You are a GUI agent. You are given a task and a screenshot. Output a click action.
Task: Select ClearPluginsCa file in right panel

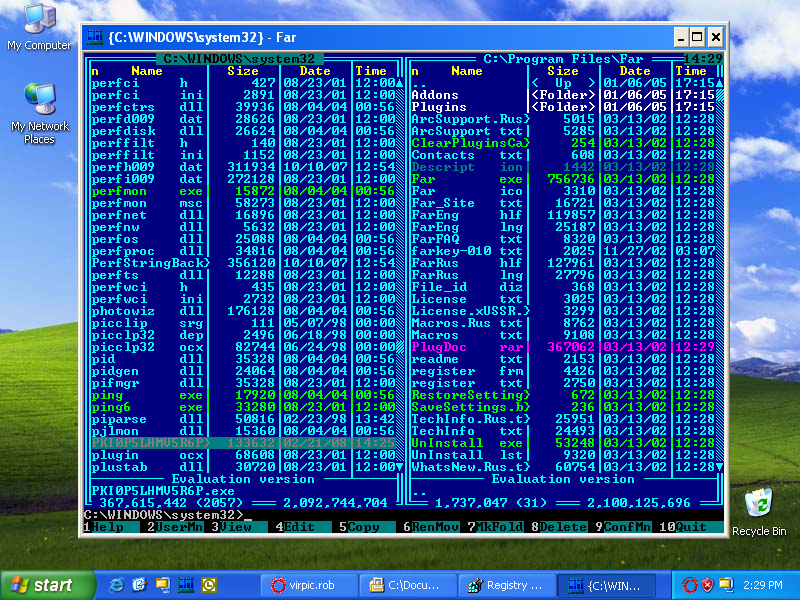point(563,143)
